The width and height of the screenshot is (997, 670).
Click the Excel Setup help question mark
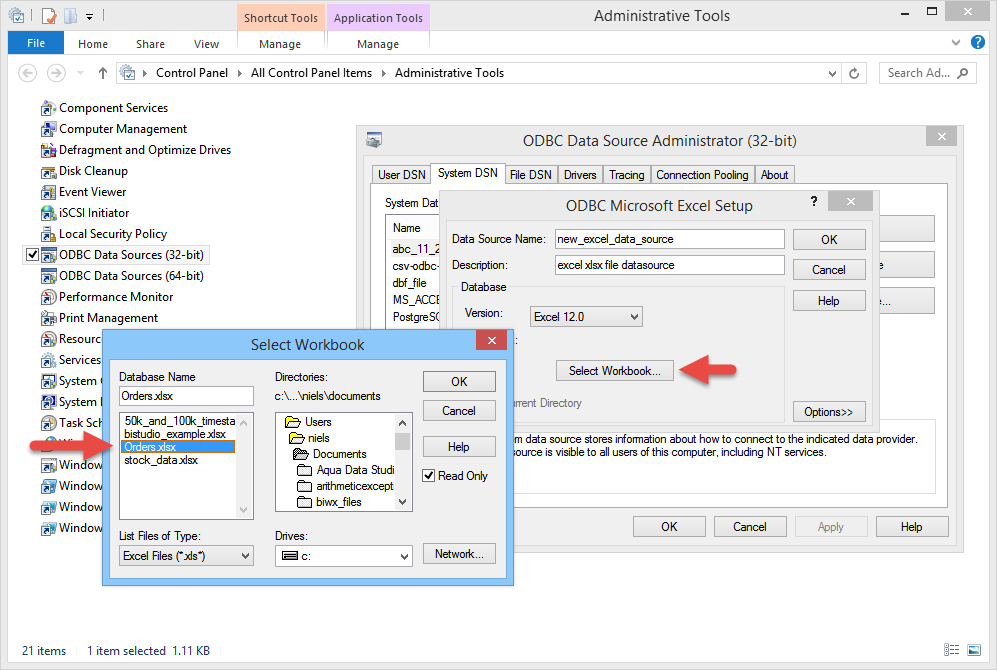tap(814, 202)
